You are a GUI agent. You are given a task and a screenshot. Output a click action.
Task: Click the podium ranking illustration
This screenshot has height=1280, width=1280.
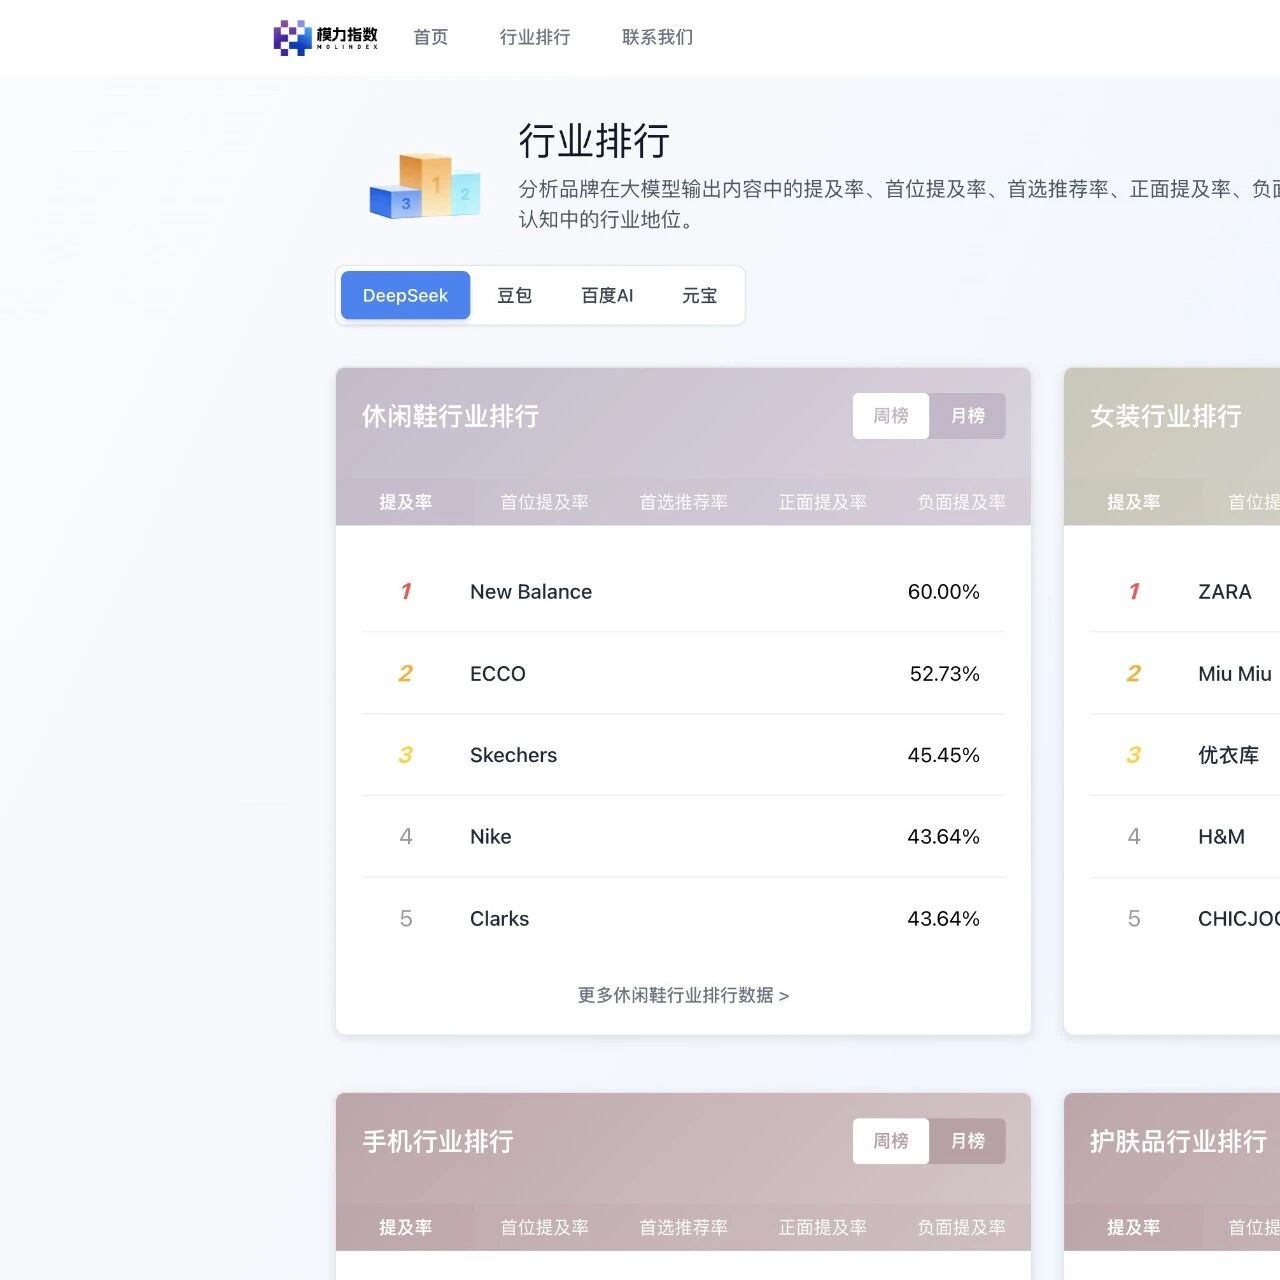(425, 186)
